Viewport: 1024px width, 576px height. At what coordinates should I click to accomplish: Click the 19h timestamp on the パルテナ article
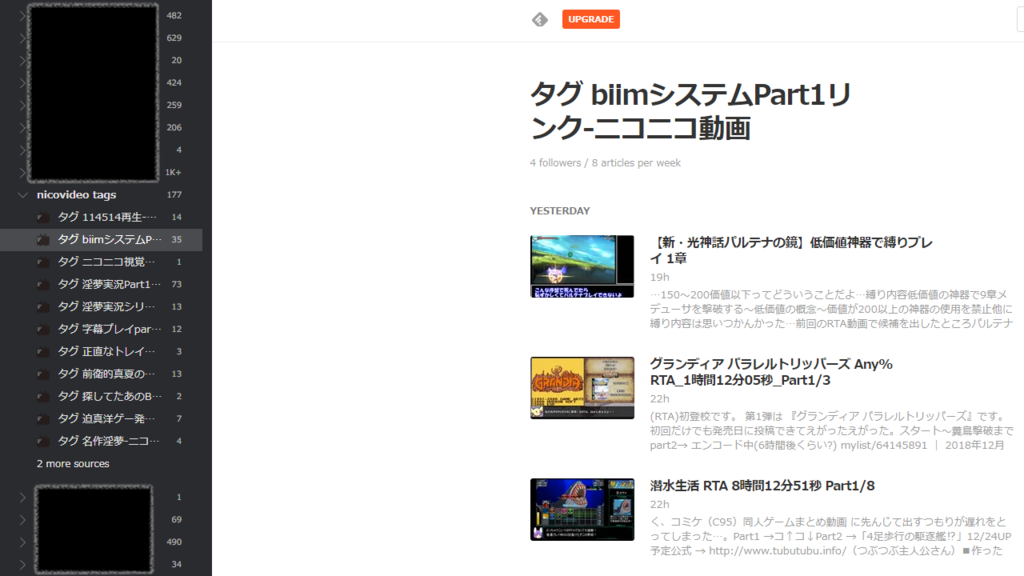point(659,278)
